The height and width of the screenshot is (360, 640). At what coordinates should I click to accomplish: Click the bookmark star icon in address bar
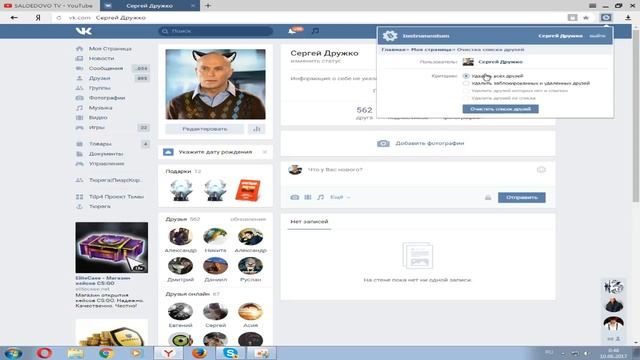coord(586,18)
